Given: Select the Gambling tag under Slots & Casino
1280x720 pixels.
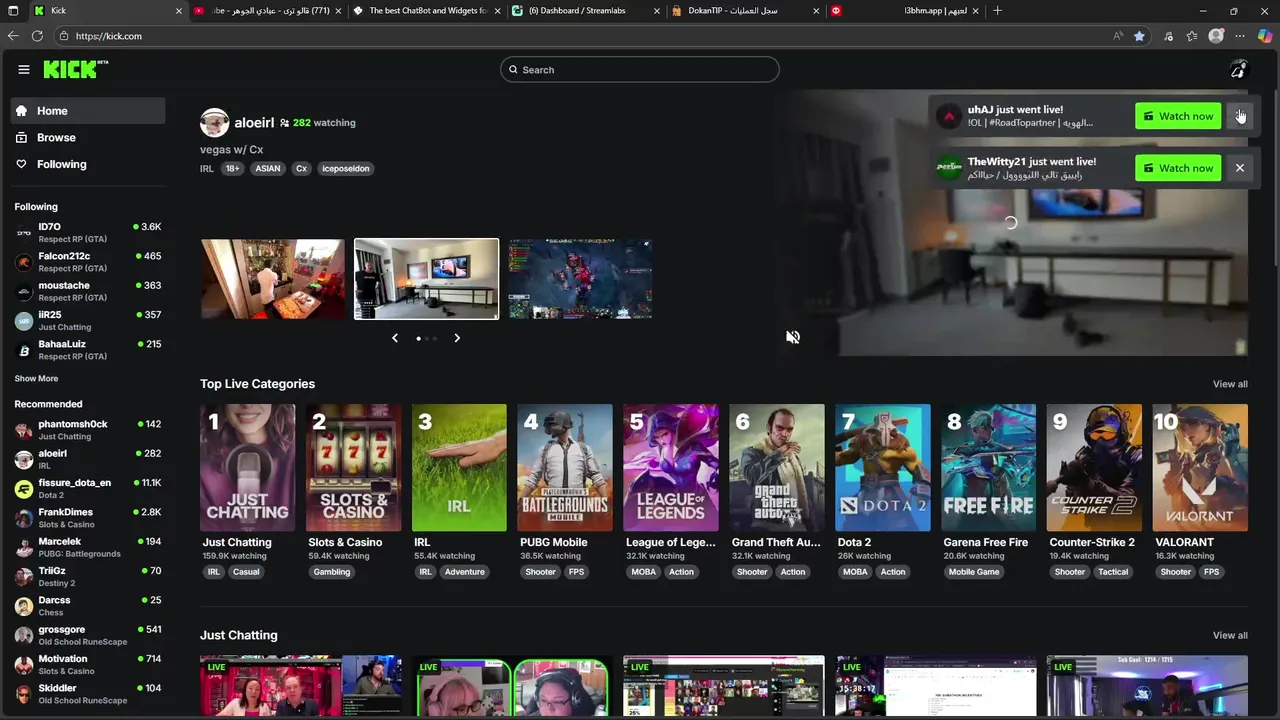Looking at the screenshot, I should 331,572.
